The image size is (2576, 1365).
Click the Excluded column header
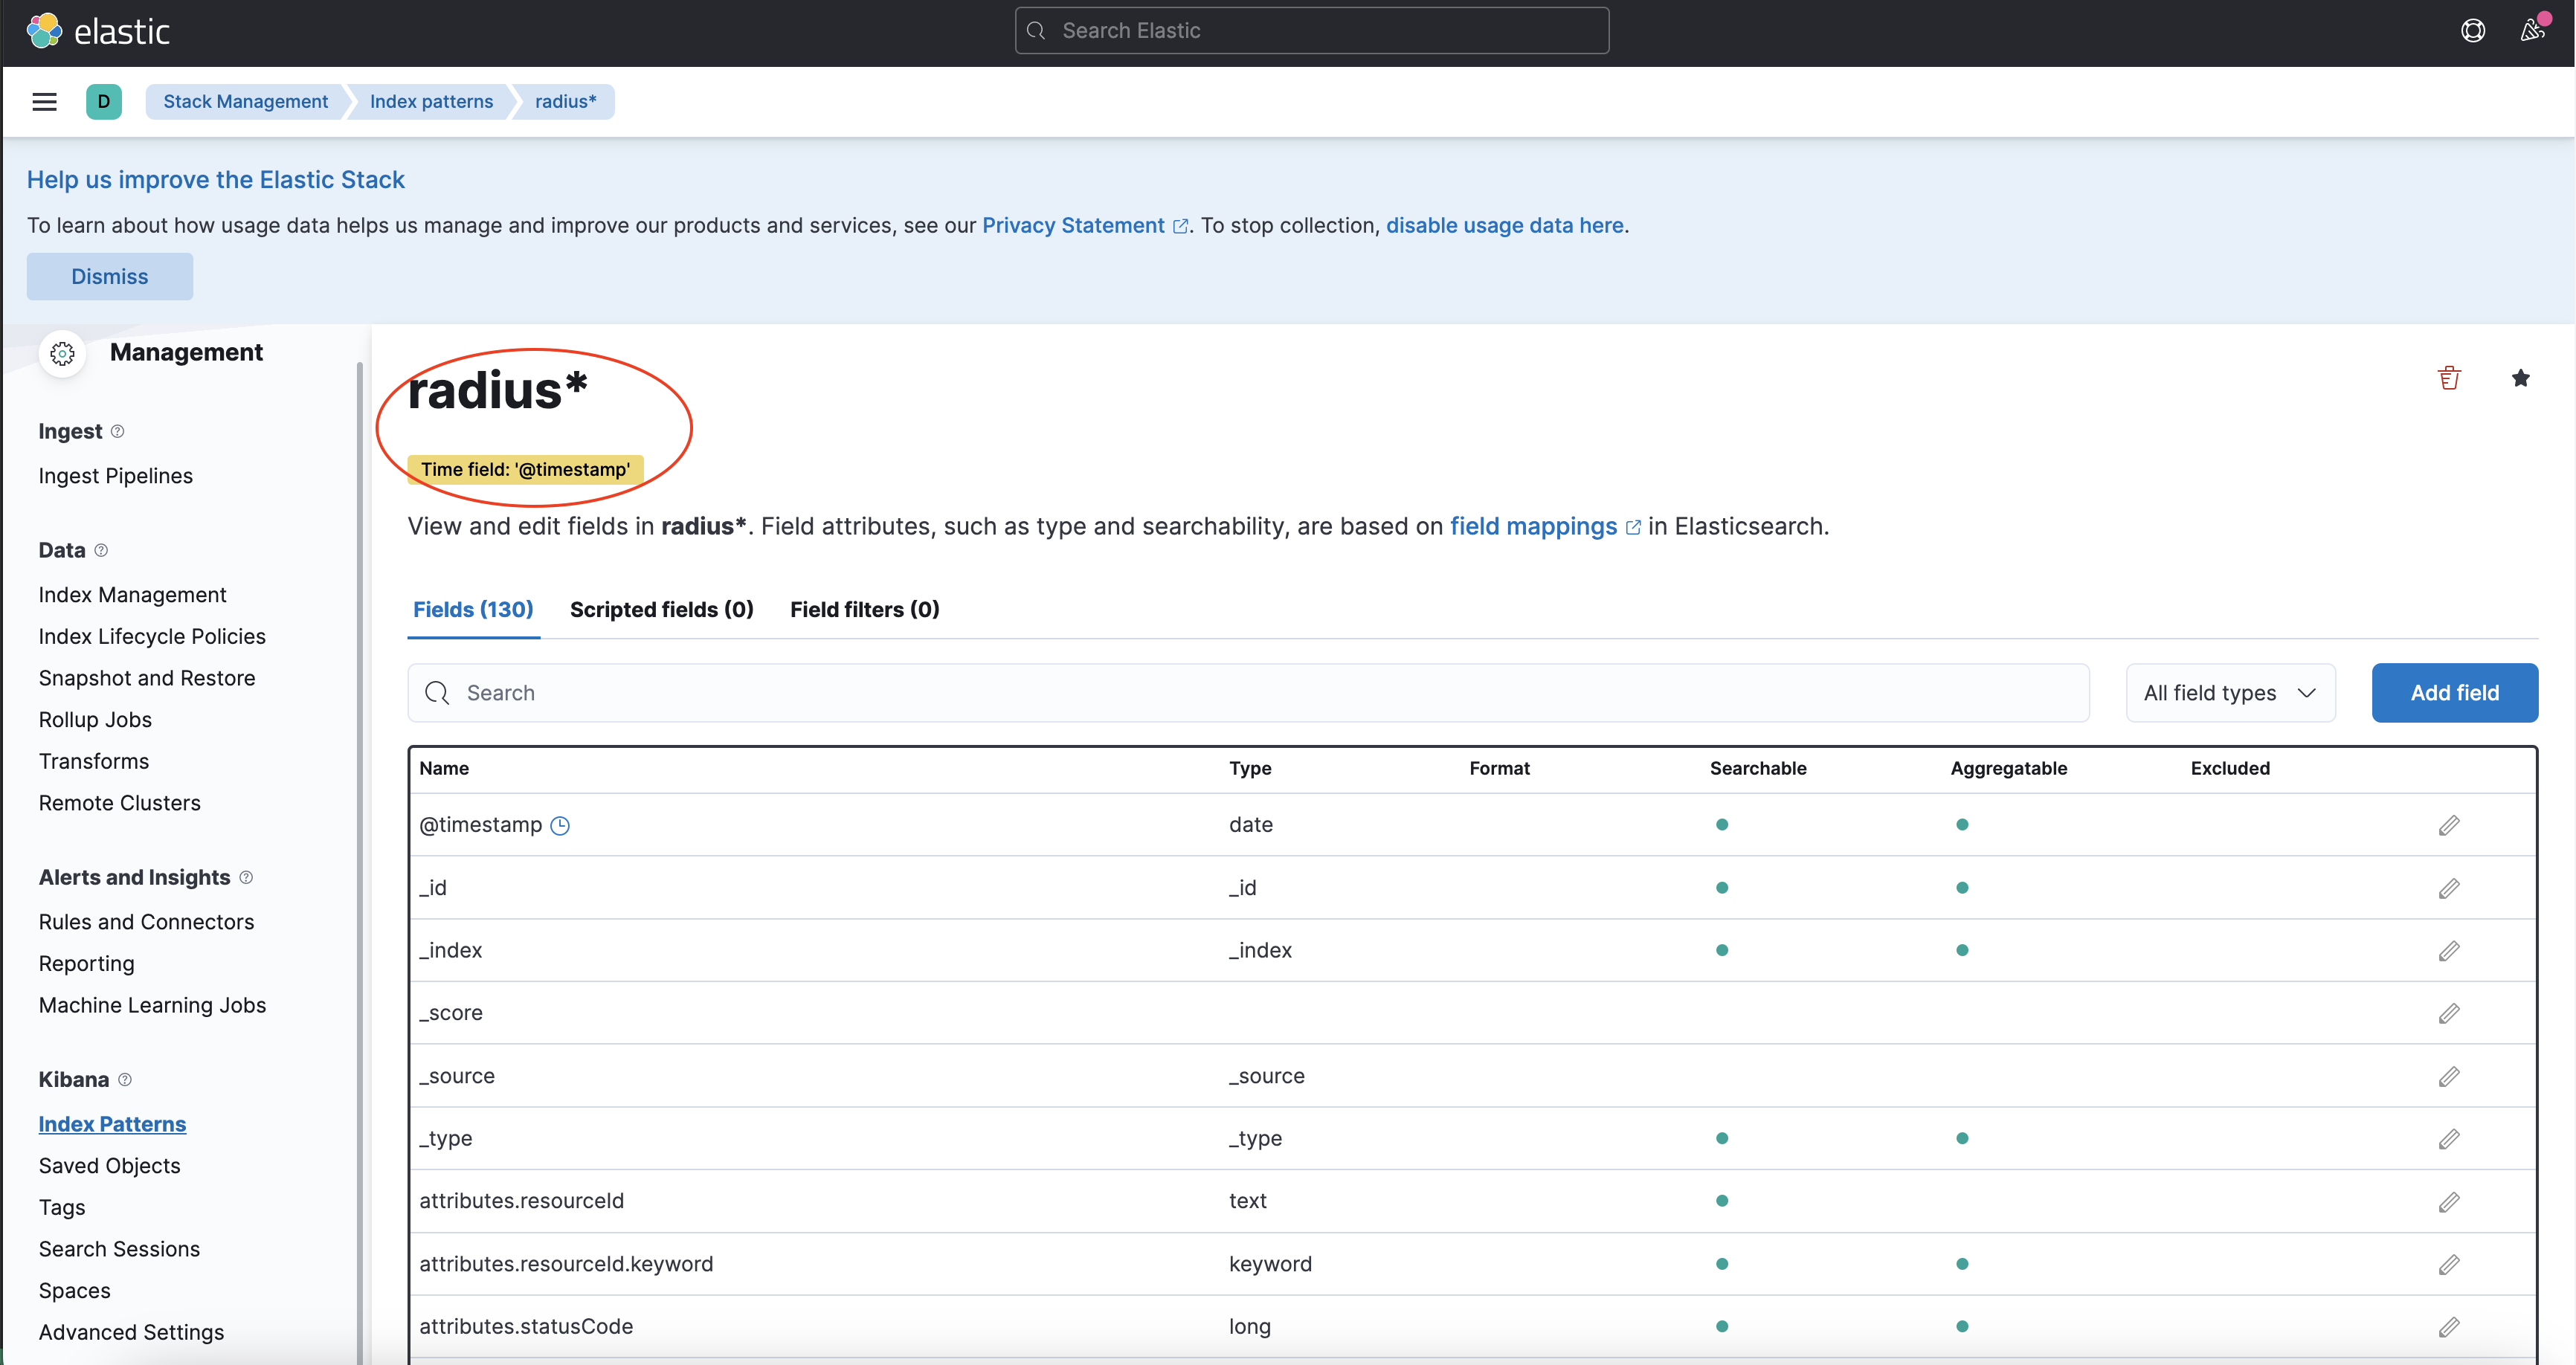click(2230, 768)
